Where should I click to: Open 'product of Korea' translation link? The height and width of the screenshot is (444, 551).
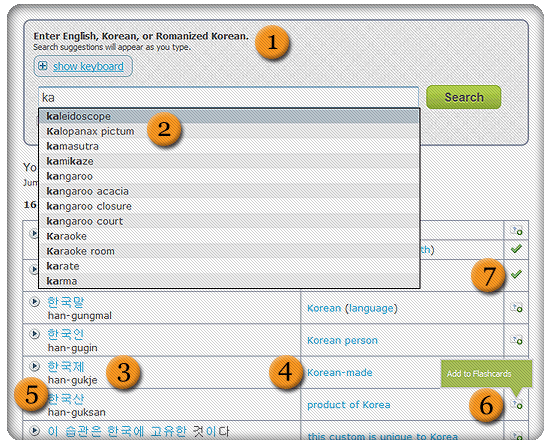point(349,405)
